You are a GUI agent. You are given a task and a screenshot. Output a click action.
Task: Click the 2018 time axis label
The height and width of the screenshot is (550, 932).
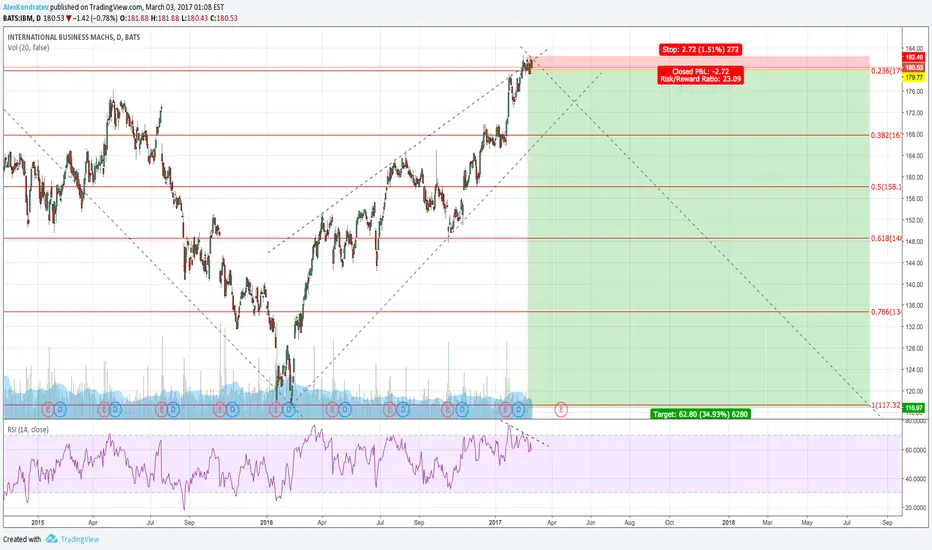click(728, 523)
